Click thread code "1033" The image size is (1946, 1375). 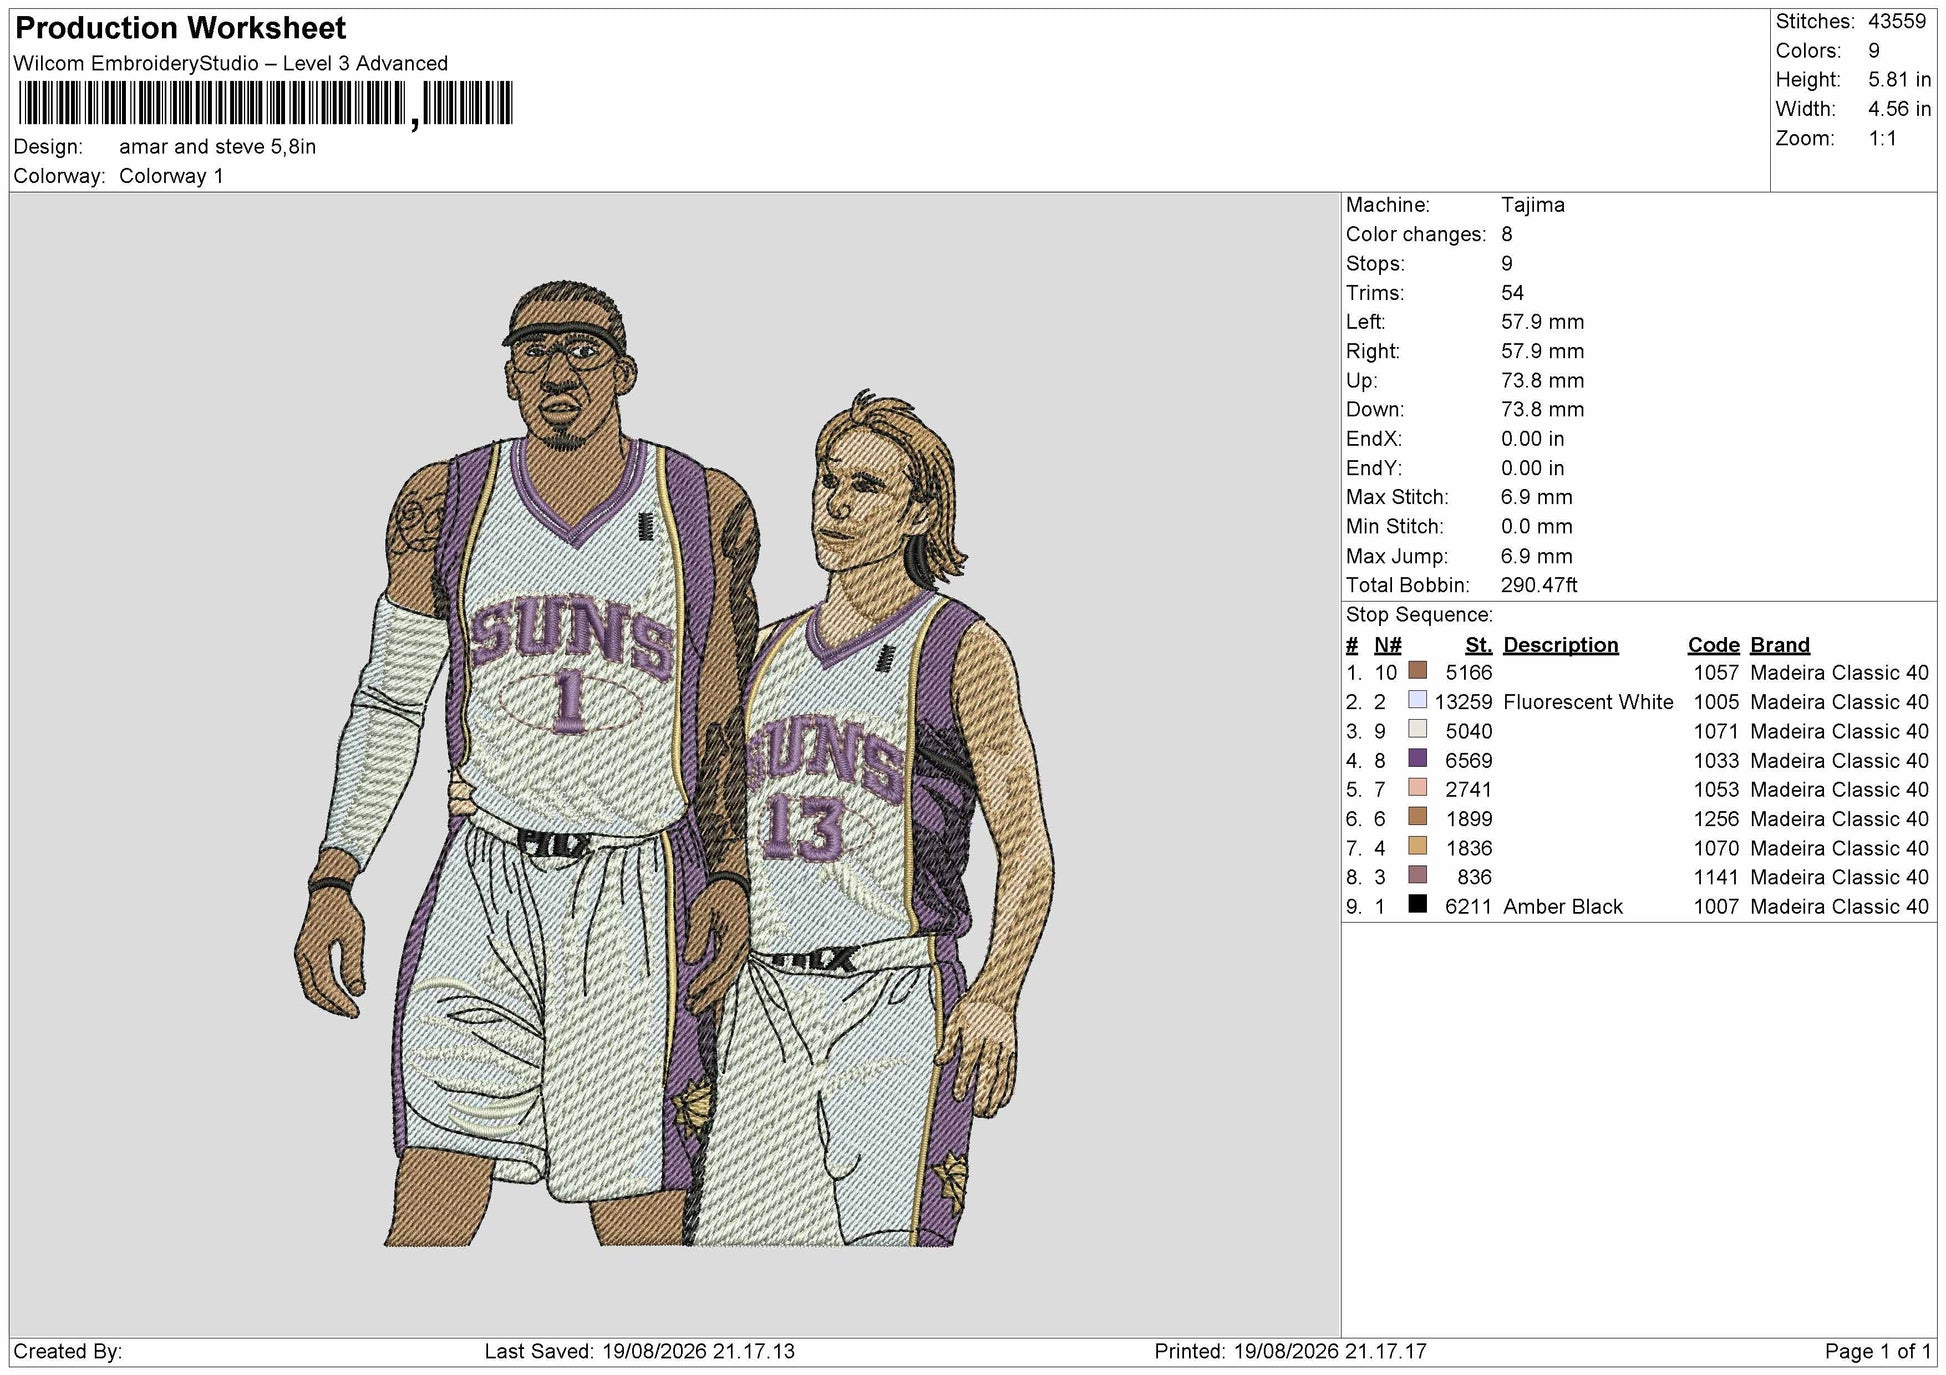pyautogui.click(x=1717, y=761)
